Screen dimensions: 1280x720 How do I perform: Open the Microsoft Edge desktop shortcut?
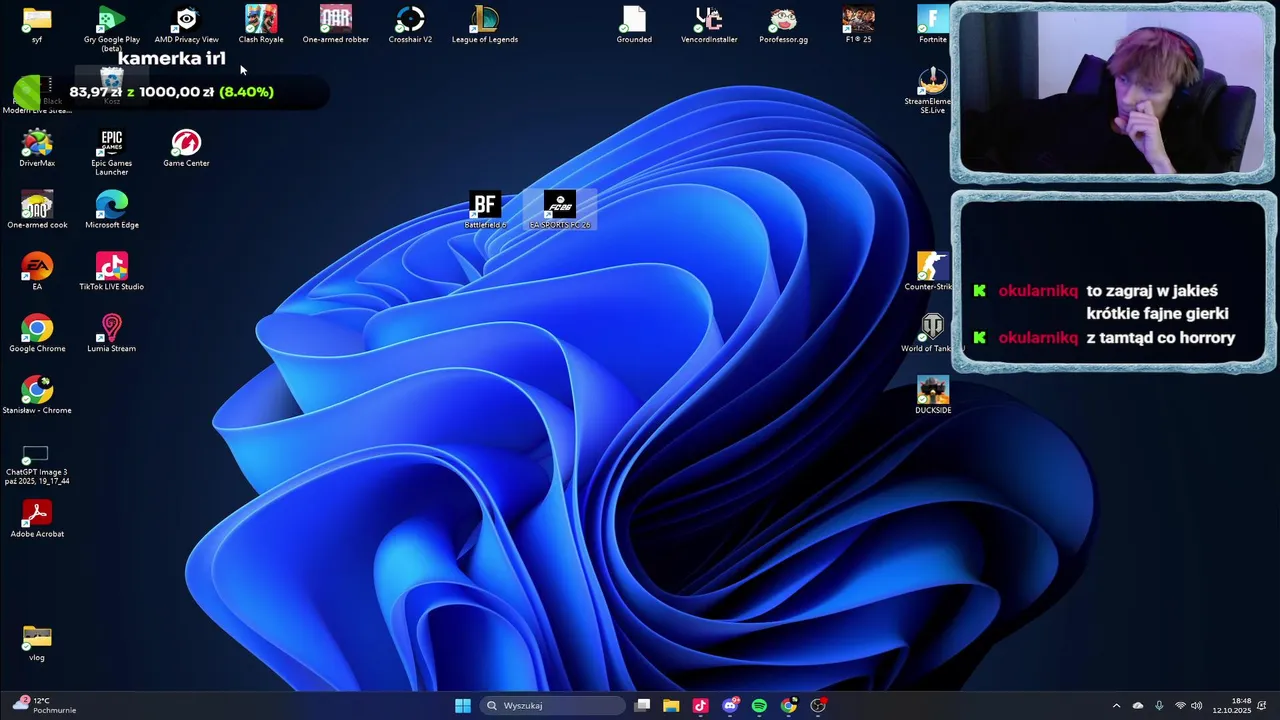point(111,210)
